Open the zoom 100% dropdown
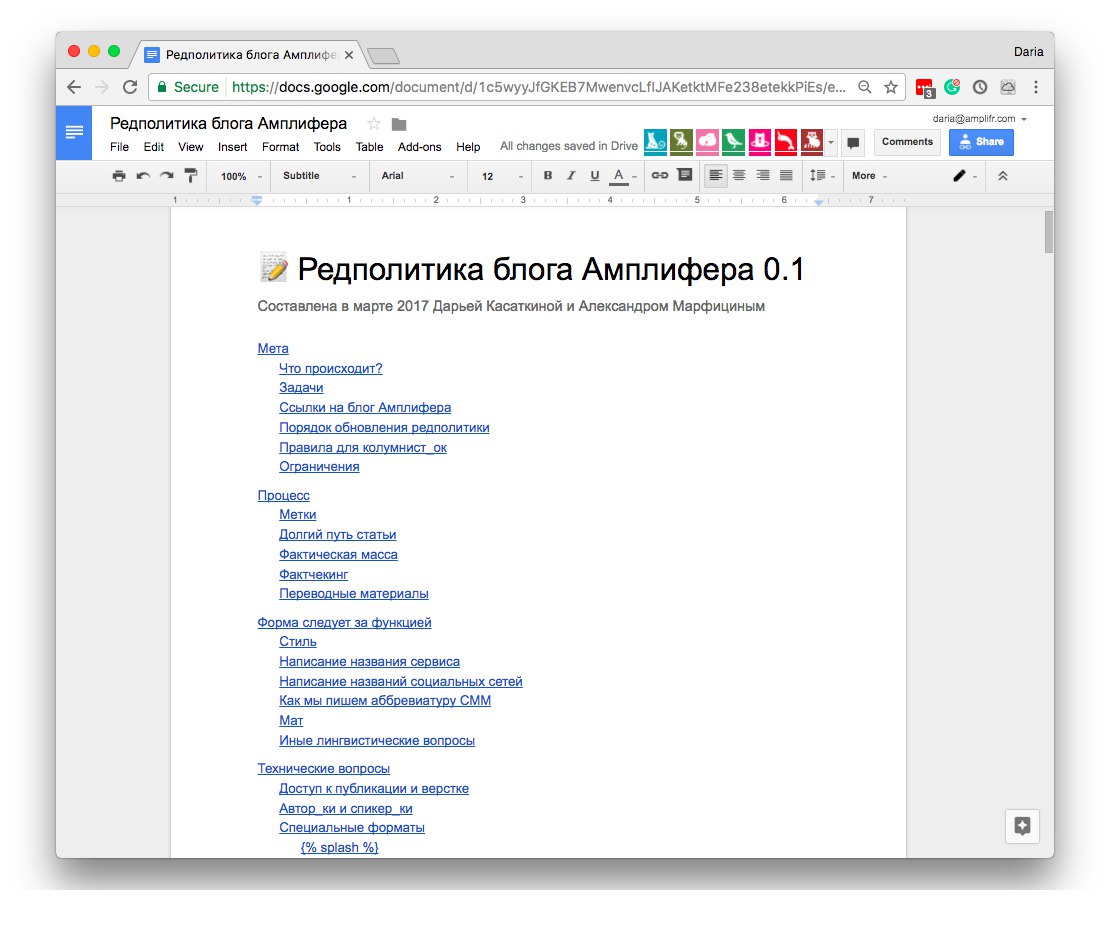This screenshot has height=938, width=1110. [241, 176]
